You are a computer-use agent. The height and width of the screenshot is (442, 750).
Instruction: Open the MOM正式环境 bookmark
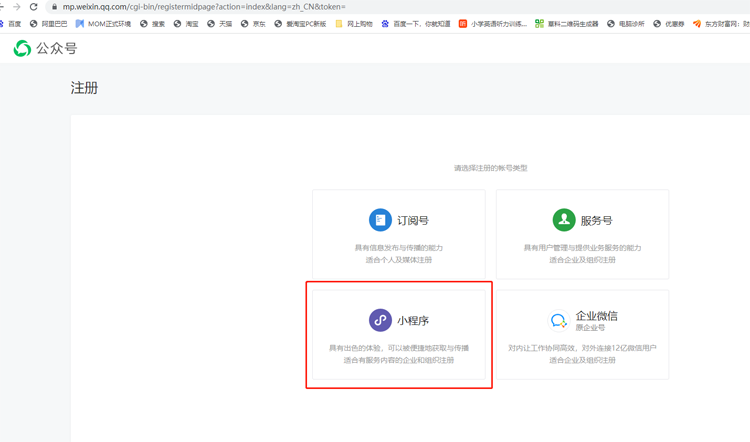point(103,24)
